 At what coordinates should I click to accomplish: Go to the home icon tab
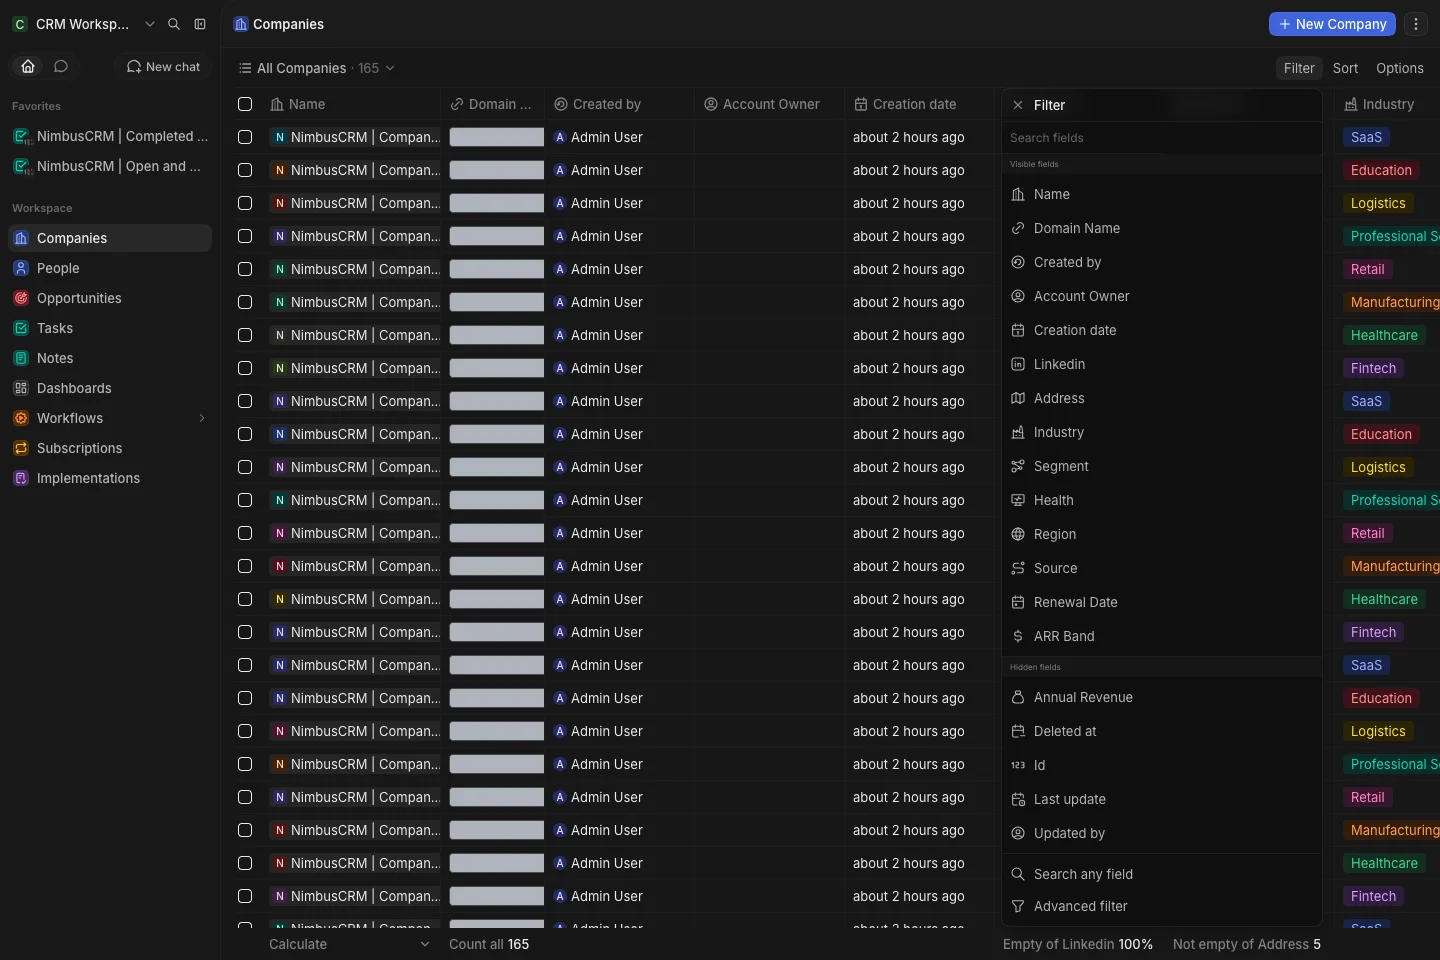coord(28,66)
